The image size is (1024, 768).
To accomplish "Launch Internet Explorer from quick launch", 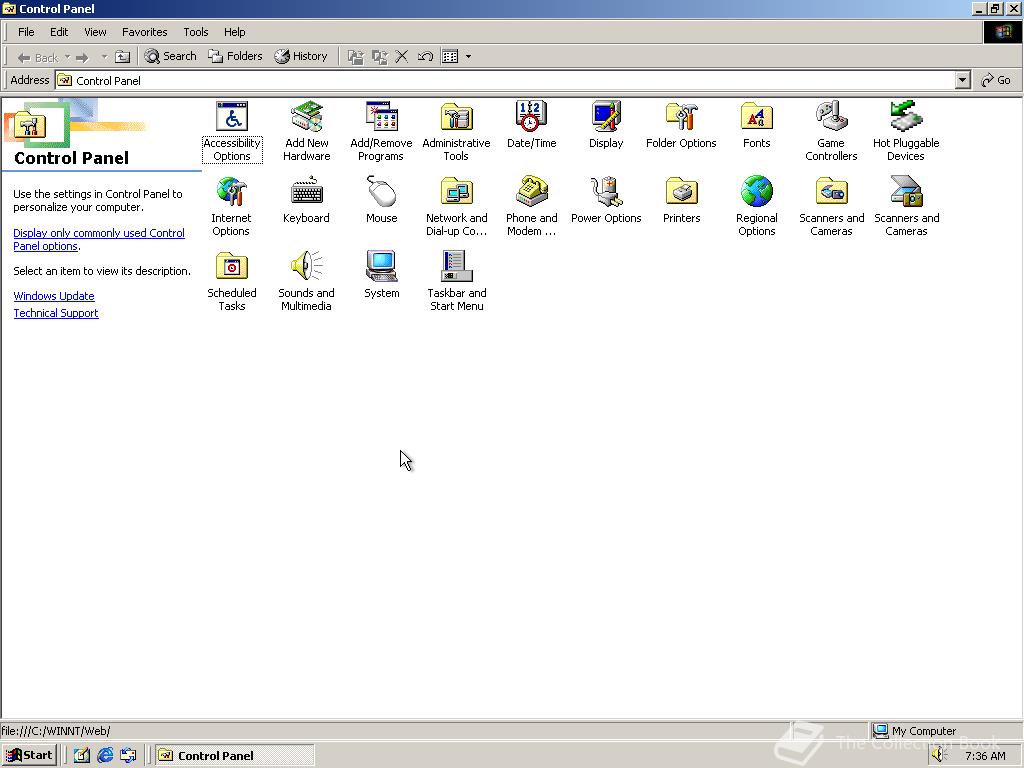I will tap(104, 756).
